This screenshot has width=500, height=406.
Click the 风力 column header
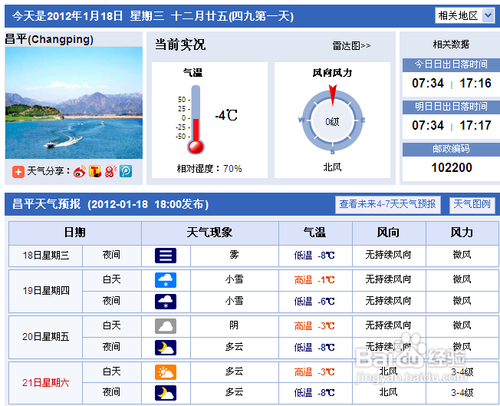[462, 232]
